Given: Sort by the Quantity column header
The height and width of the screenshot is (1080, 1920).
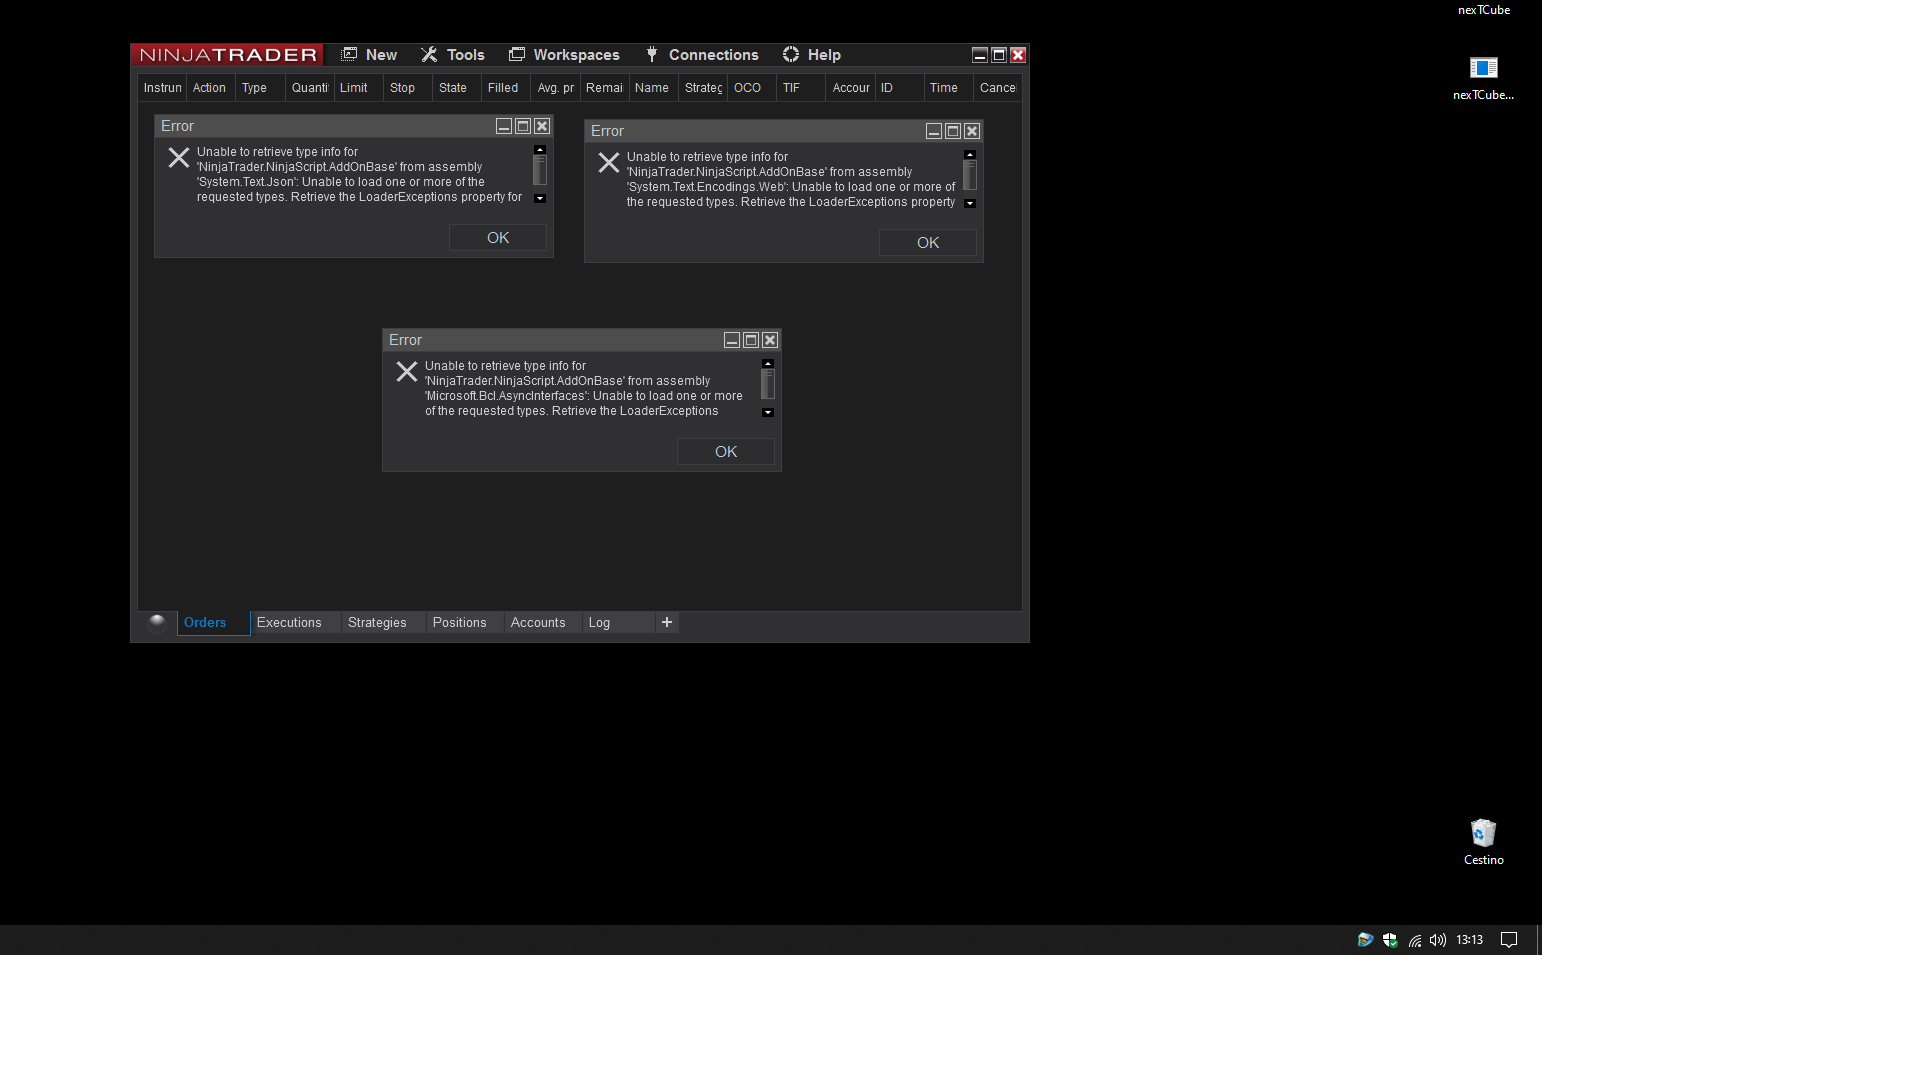Looking at the screenshot, I should coord(310,88).
